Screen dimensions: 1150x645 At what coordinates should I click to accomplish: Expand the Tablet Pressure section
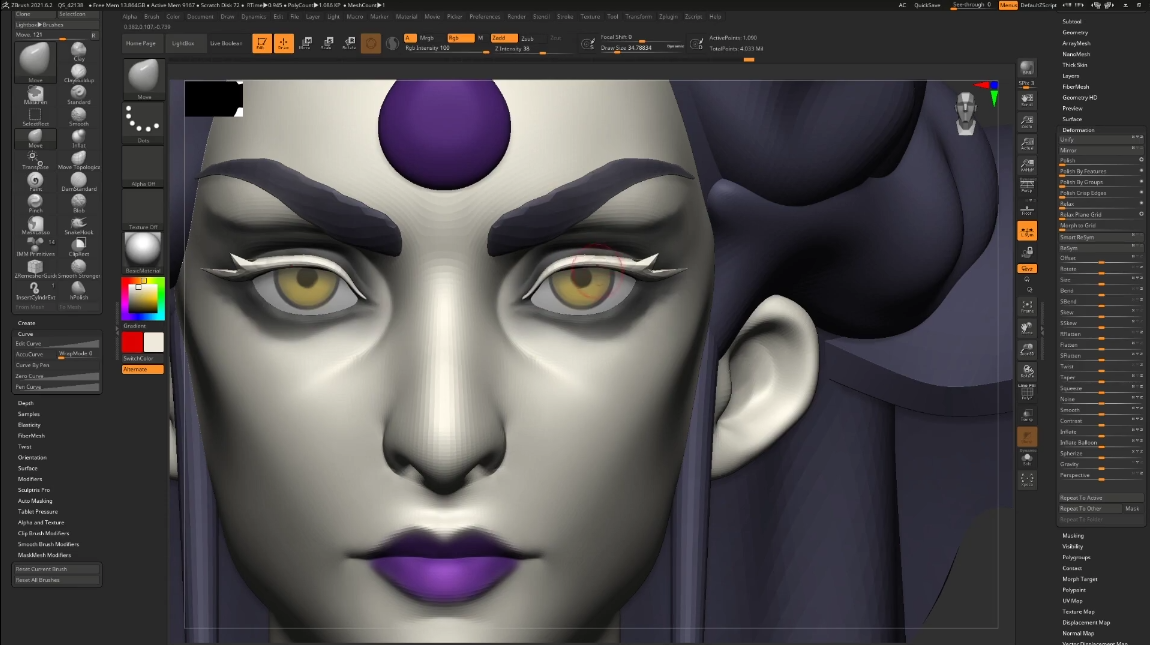pyautogui.click(x=37, y=511)
